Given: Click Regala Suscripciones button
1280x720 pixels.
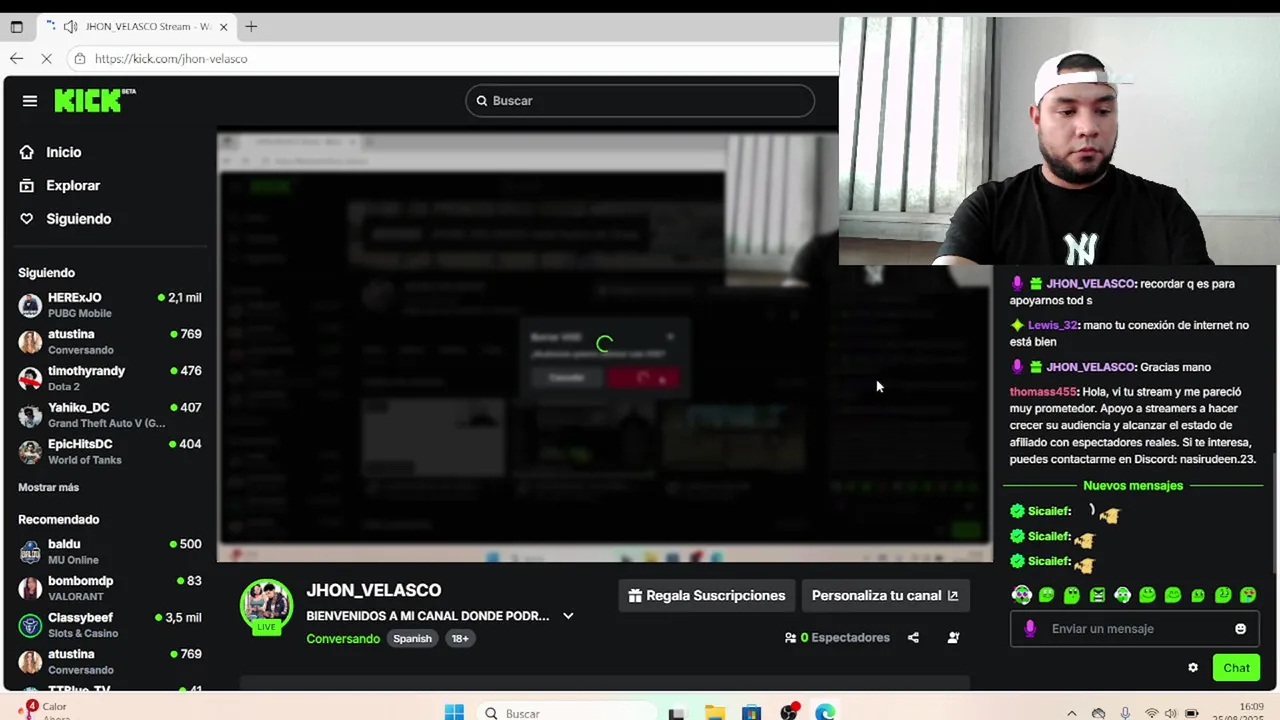Looking at the screenshot, I should pyautogui.click(x=706, y=595).
